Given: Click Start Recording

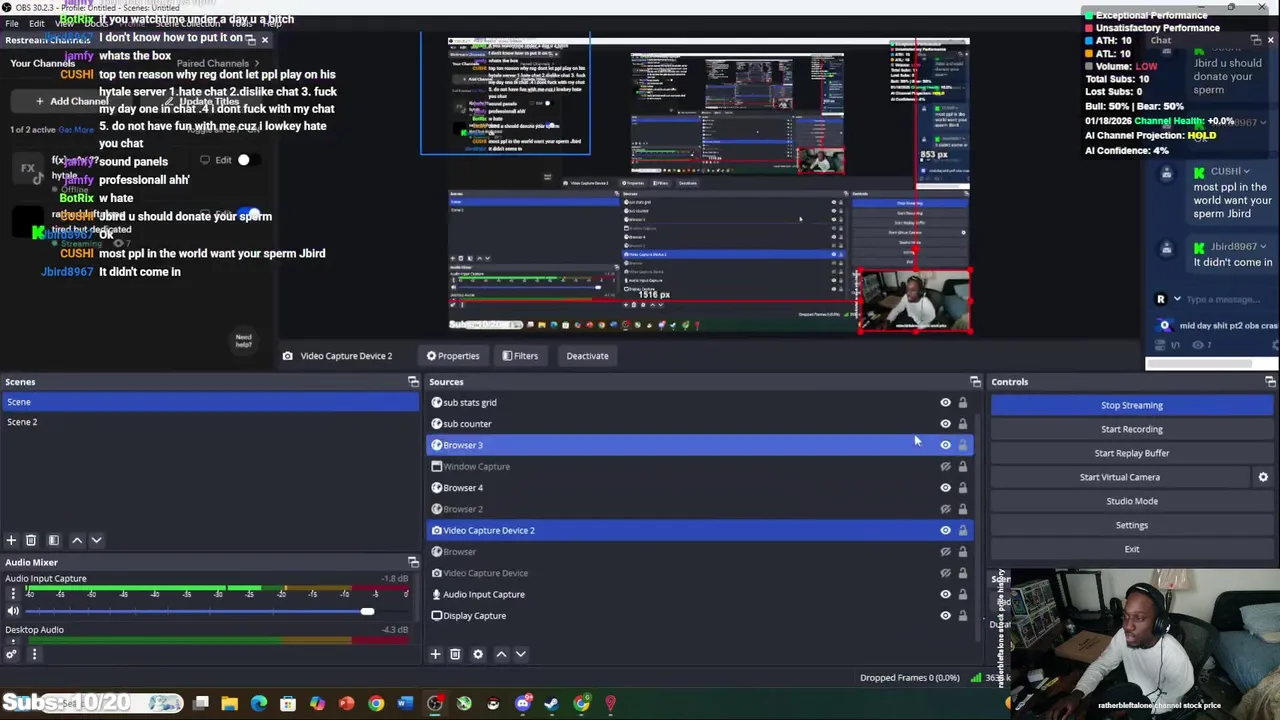Looking at the screenshot, I should click(x=1132, y=429).
